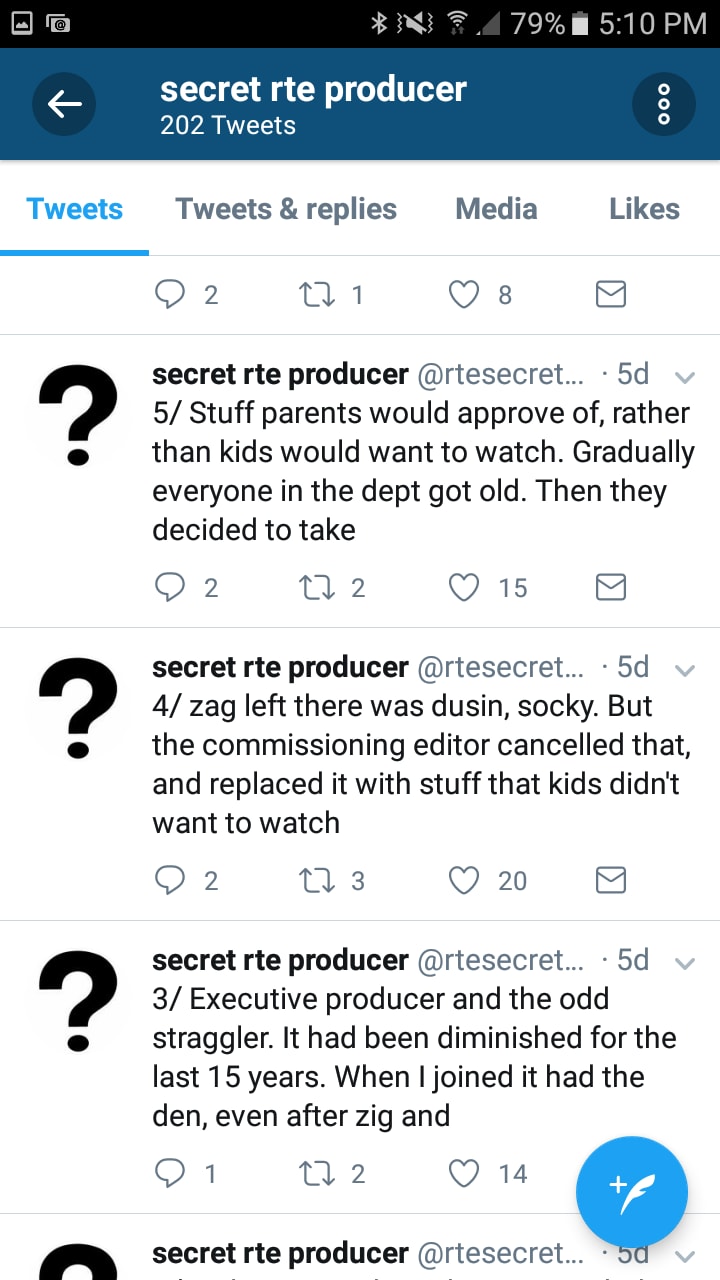Switch to the Media tab
Viewport: 720px width, 1280px height.
pyautogui.click(x=496, y=209)
